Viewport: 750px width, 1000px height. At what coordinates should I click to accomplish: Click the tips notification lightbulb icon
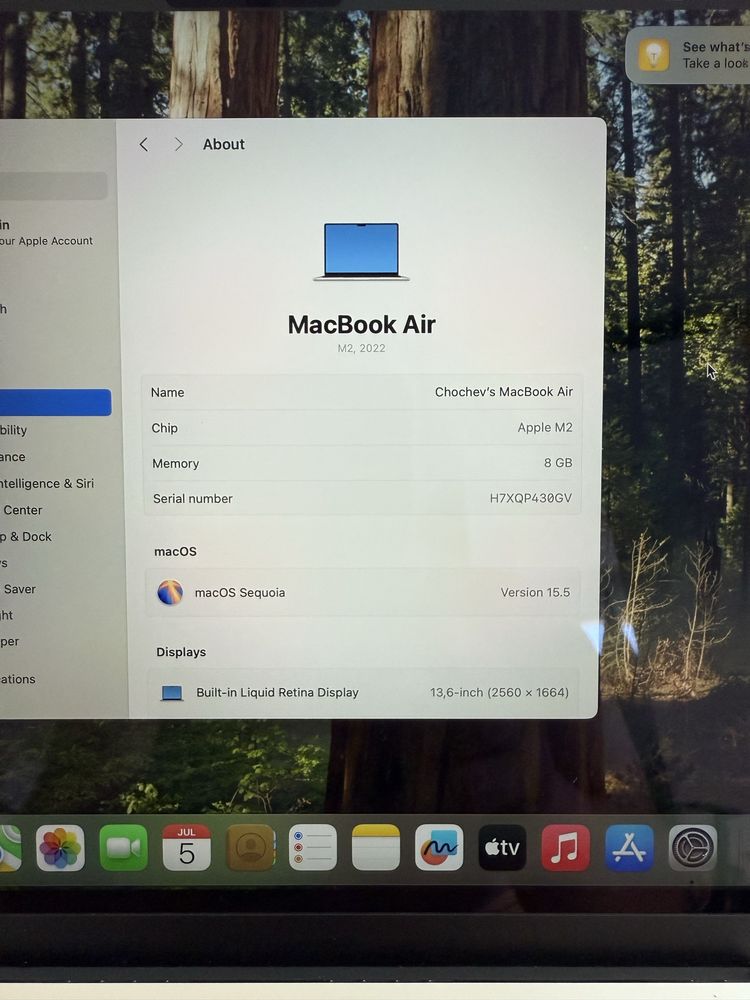654,55
